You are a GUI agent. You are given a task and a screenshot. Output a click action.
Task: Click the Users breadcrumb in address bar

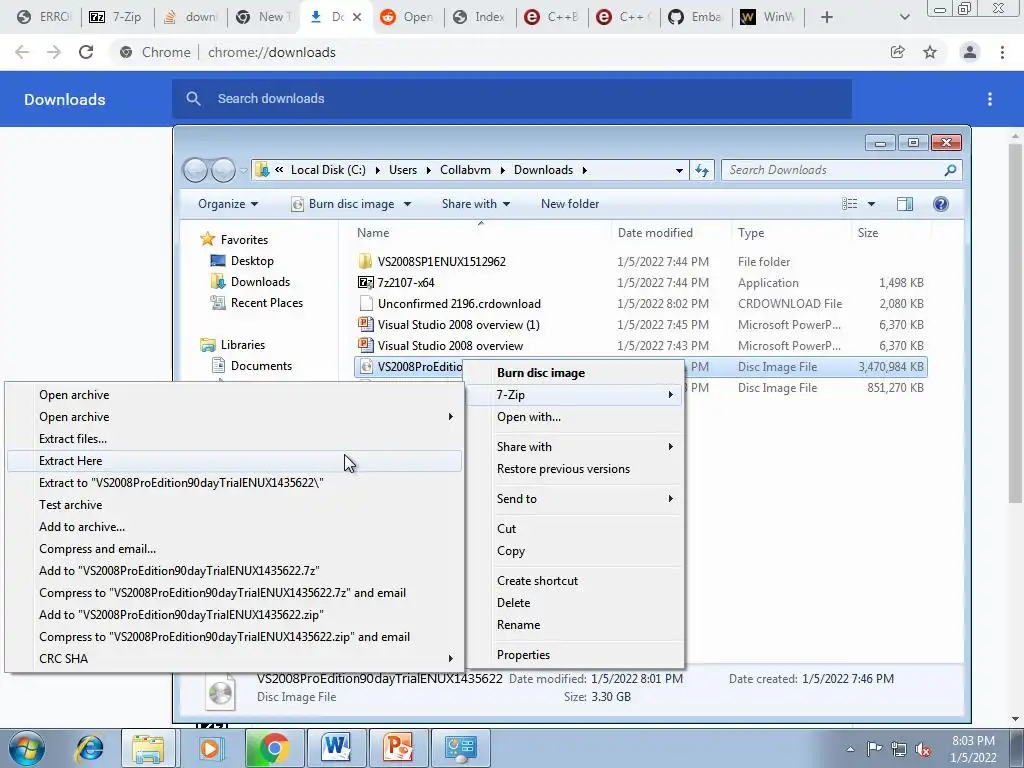pos(403,170)
